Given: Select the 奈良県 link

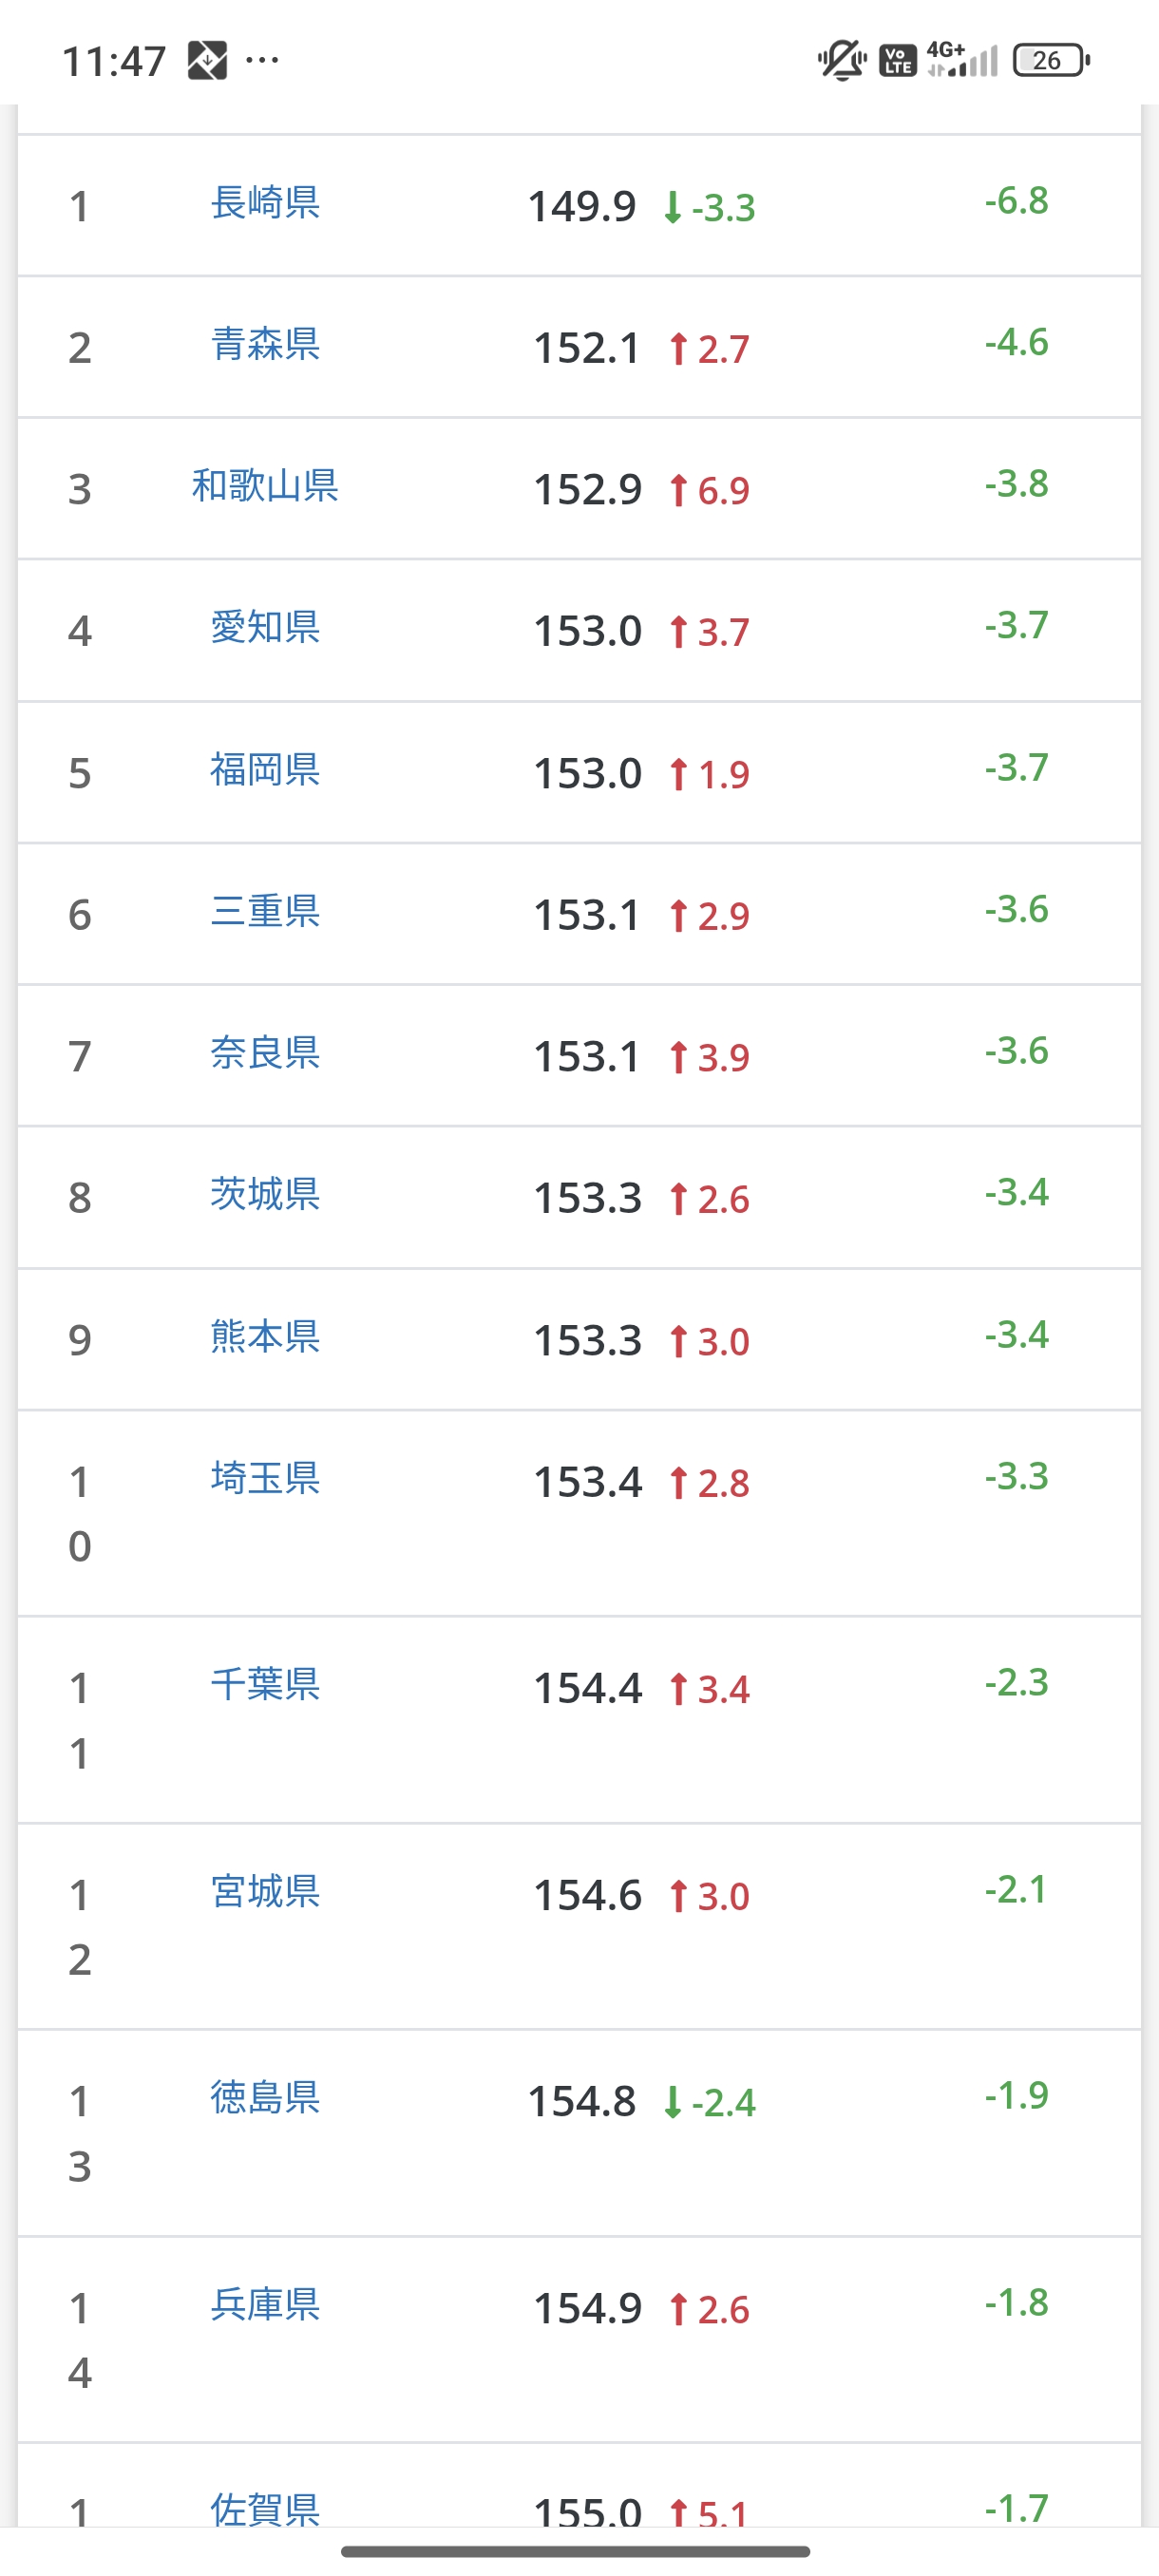Looking at the screenshot, I should (265, 1053).
